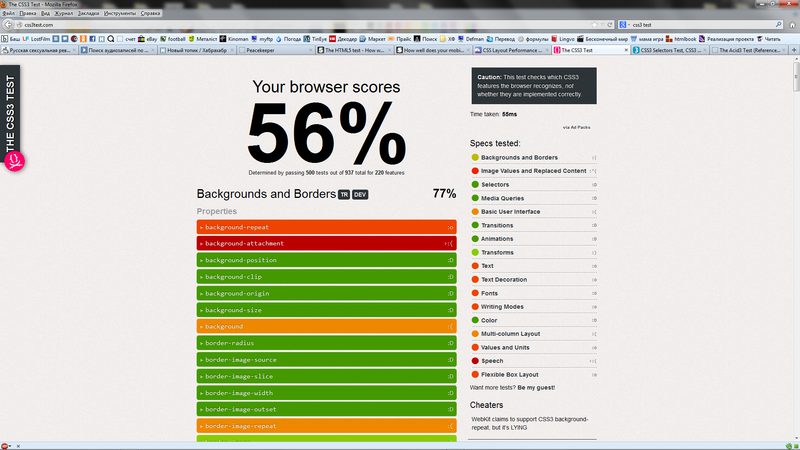Viewport: 800px width, 450px height.
Task: Click the 'css3 test' search field
Action: [x=702, y=24]
